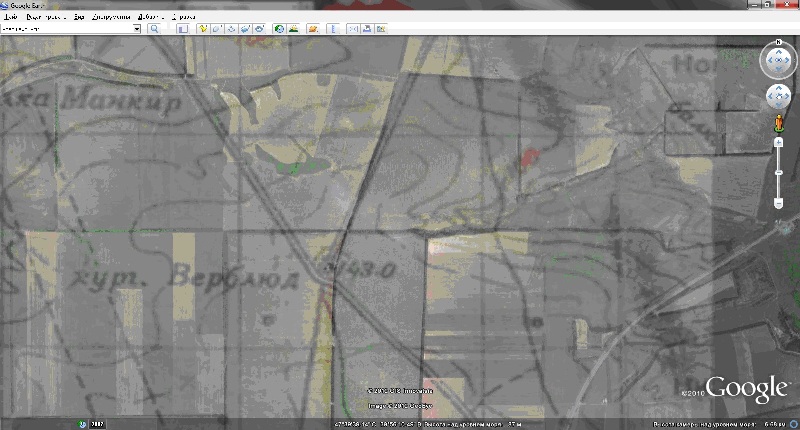Screen dimensions: 800x430
Task: Open the Вид menu
Action: click(77, 17)
